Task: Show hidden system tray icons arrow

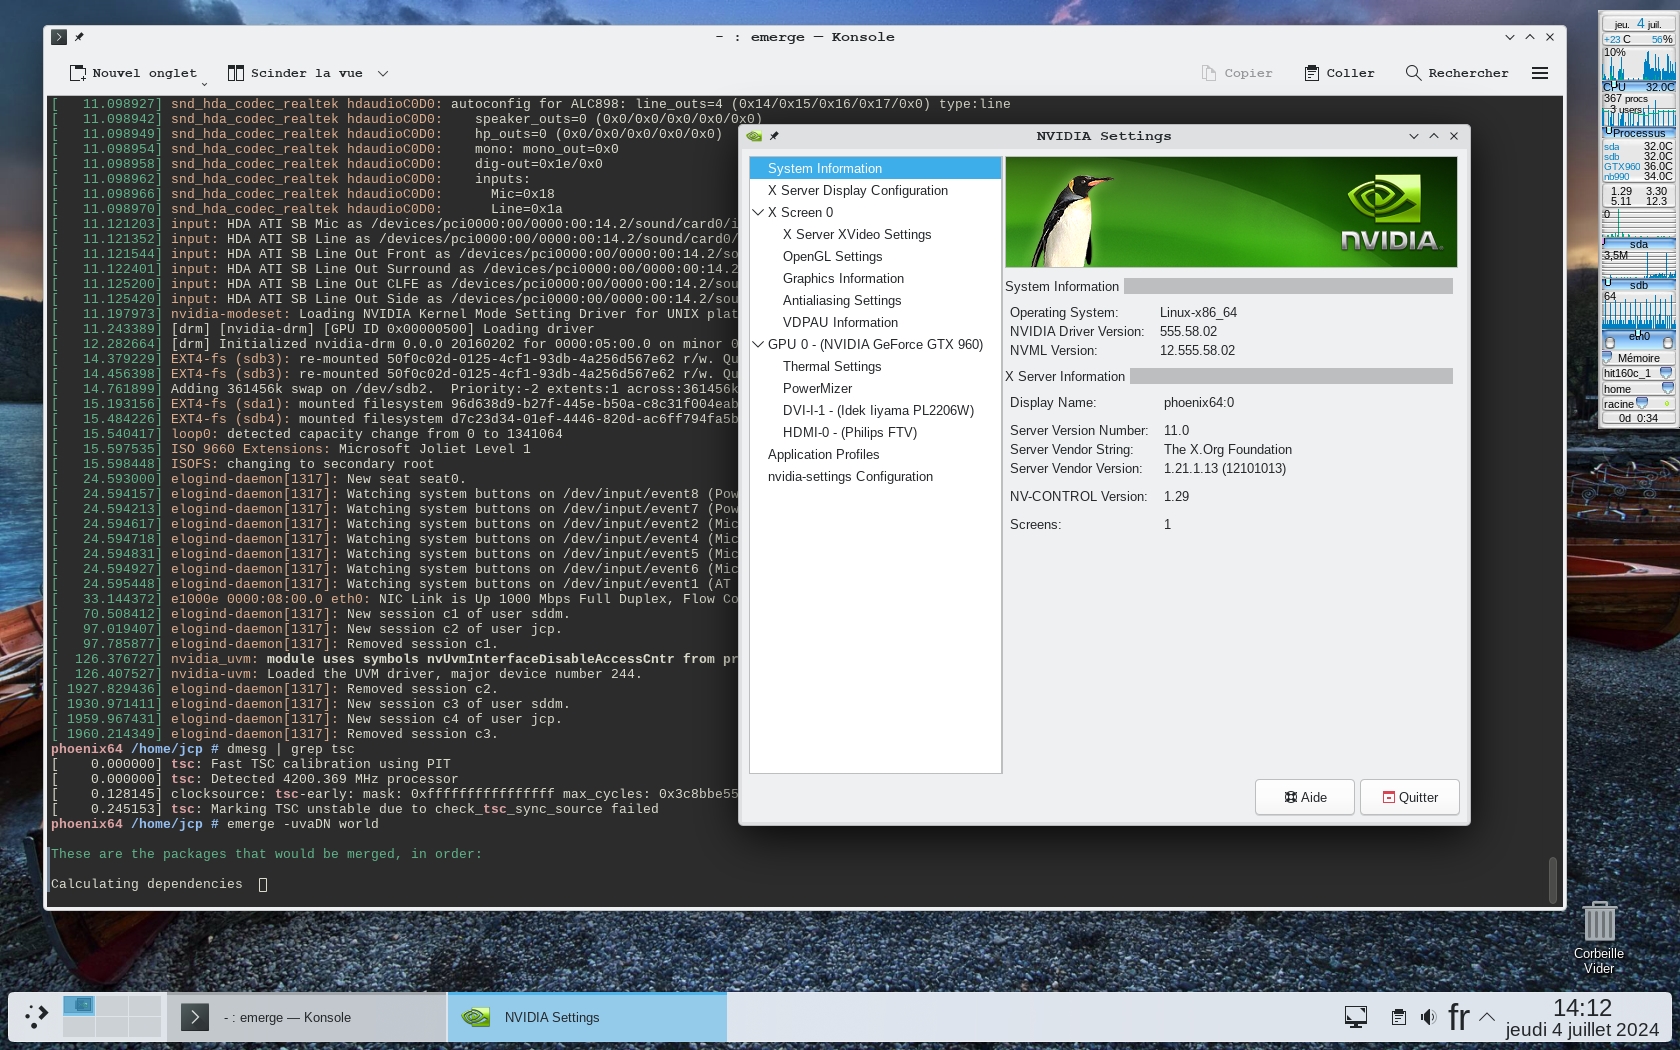Action: [x=1487, y=1017]
